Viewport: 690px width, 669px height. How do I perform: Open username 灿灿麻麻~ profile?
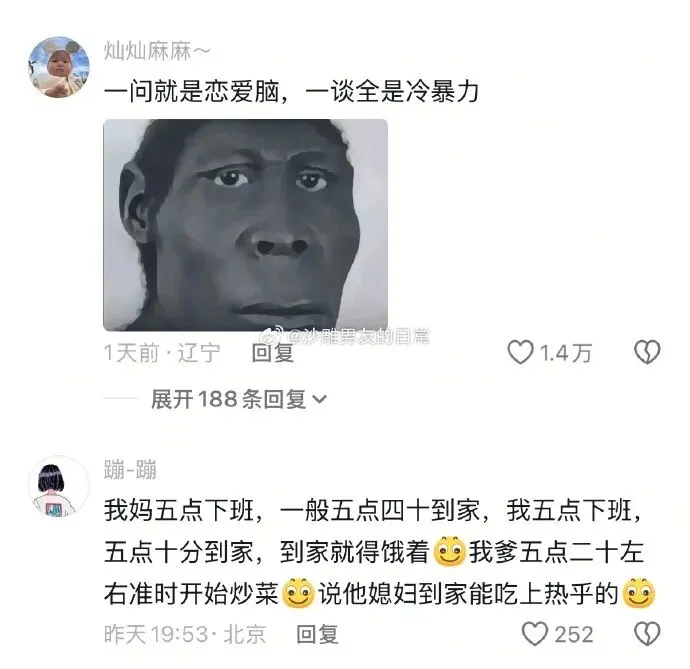157,51
